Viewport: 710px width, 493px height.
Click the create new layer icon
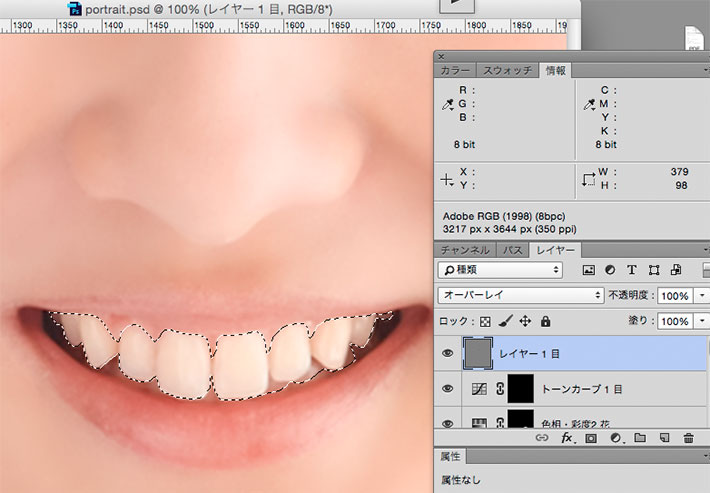(x=662, y=438)
